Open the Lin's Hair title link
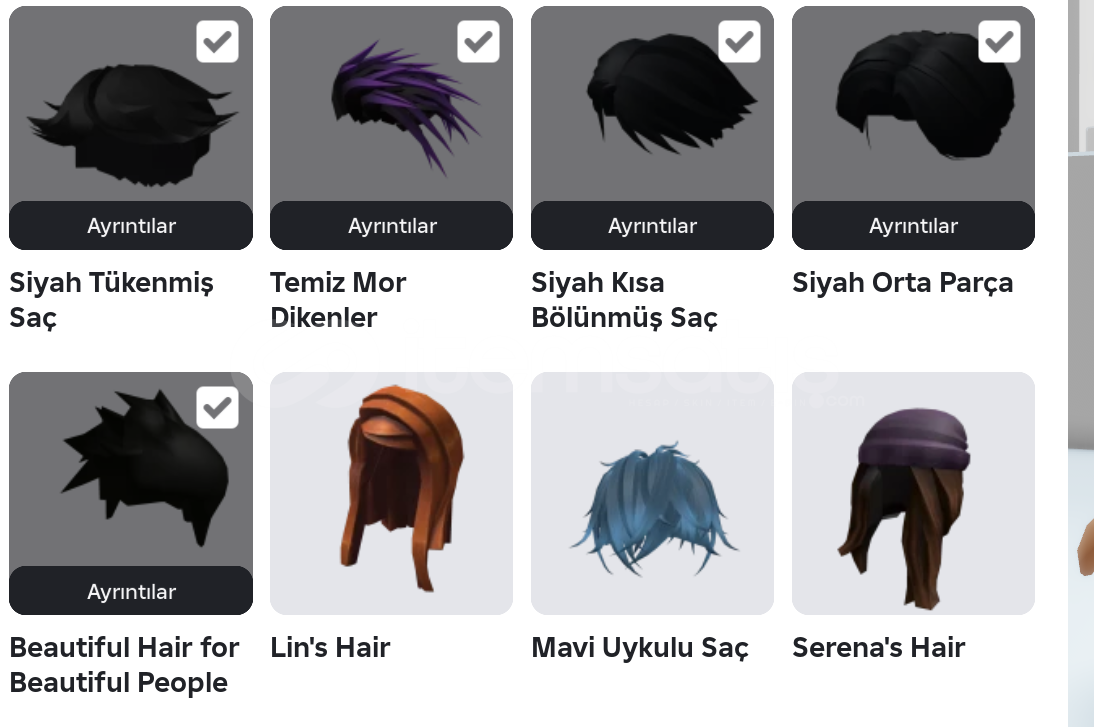1094x727 pixels. click(x=330, y=647)
